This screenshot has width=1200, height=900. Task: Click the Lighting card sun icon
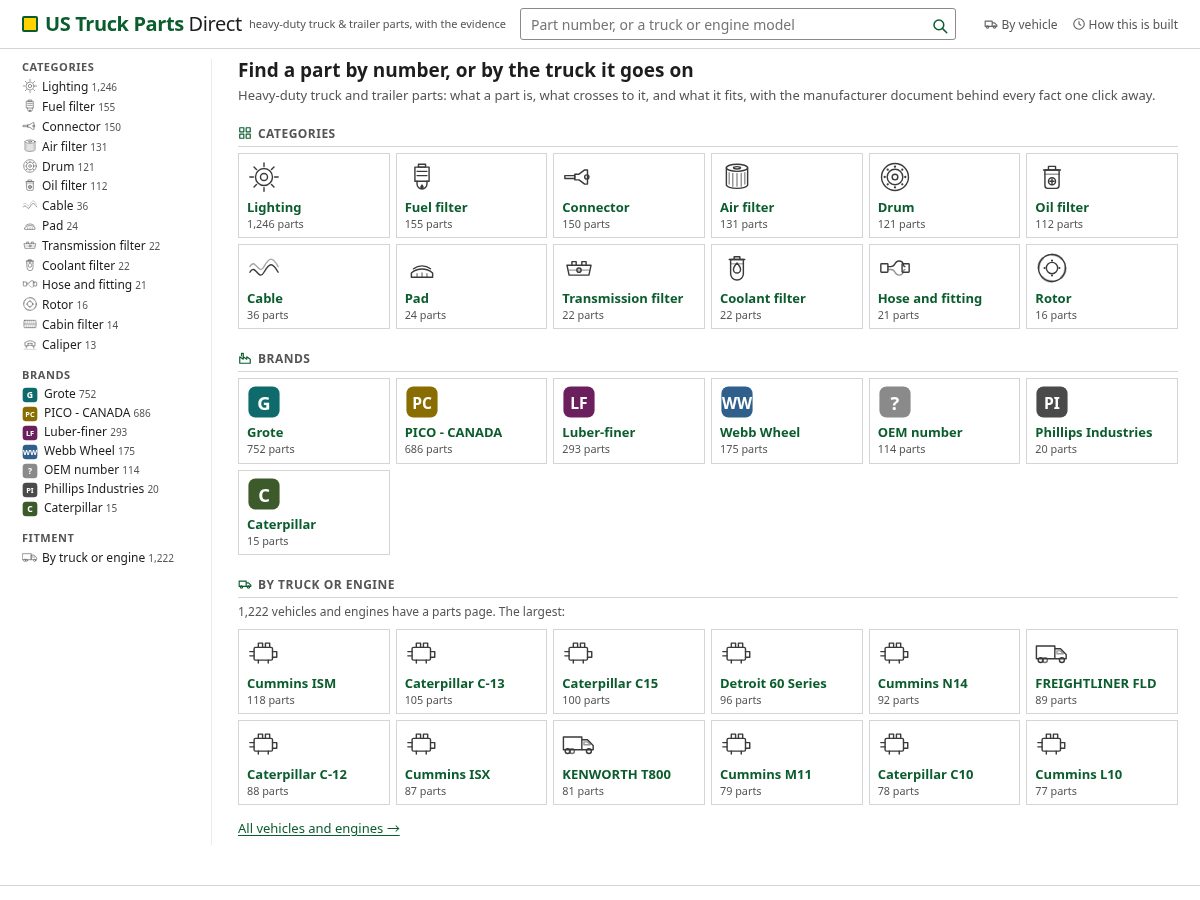(x=263, y=177)
